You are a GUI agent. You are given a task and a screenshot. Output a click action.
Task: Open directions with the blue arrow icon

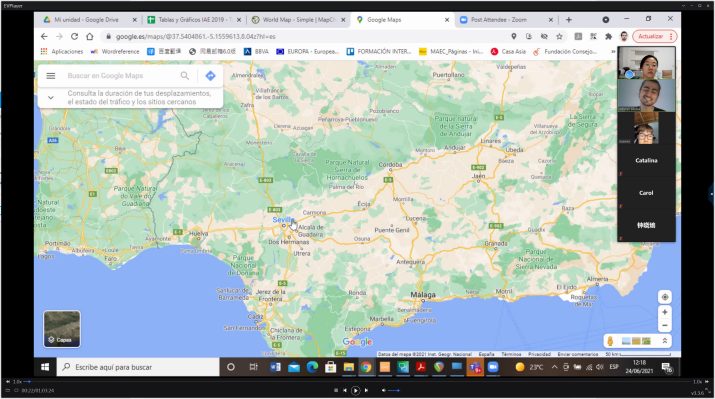(x=210, y=76)
